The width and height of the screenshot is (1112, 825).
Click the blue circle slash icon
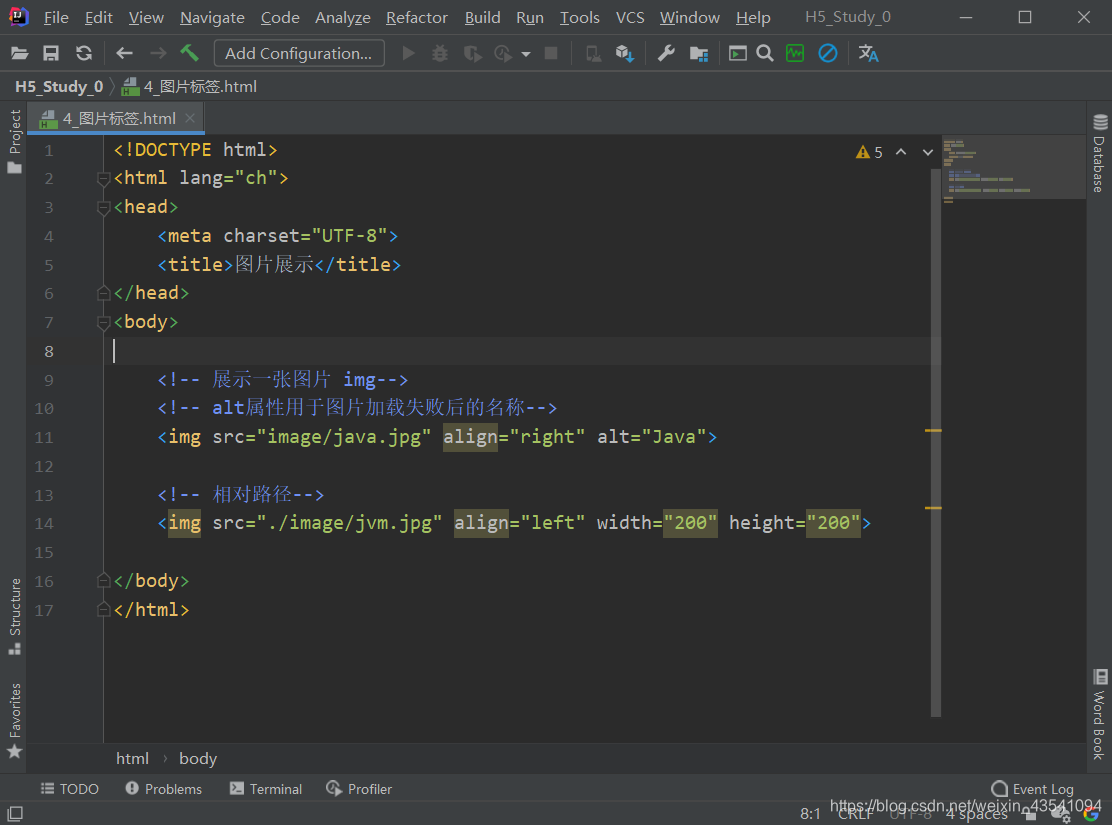(828, 53)
